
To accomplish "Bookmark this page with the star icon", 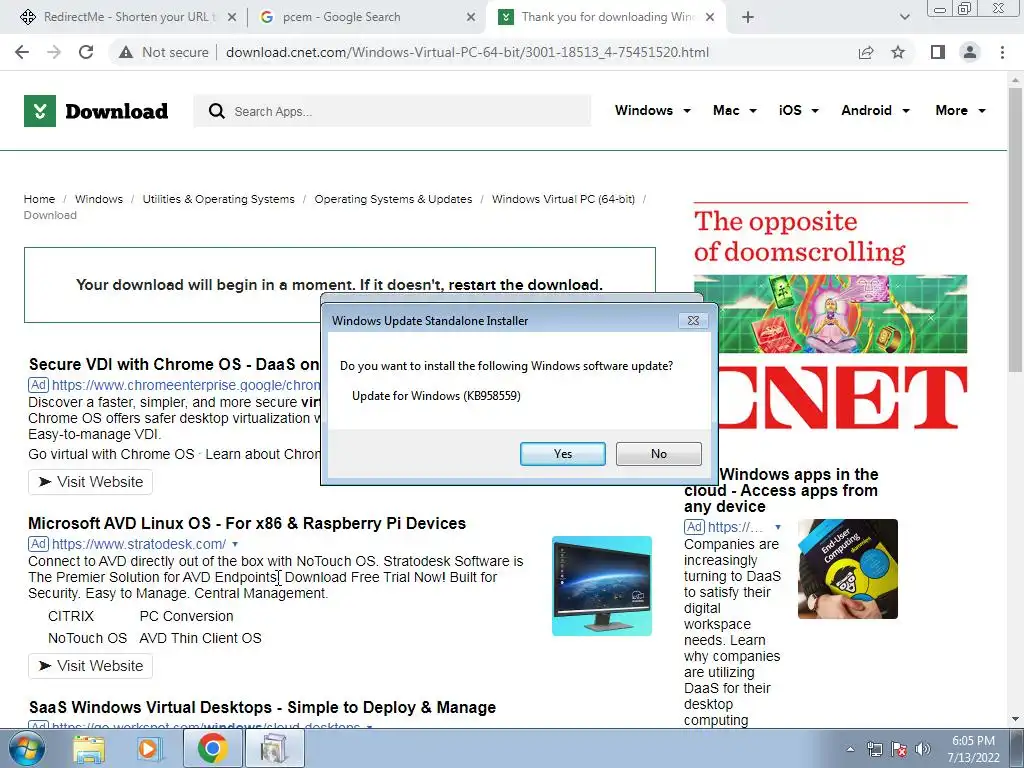I will (x=898, y=52).
